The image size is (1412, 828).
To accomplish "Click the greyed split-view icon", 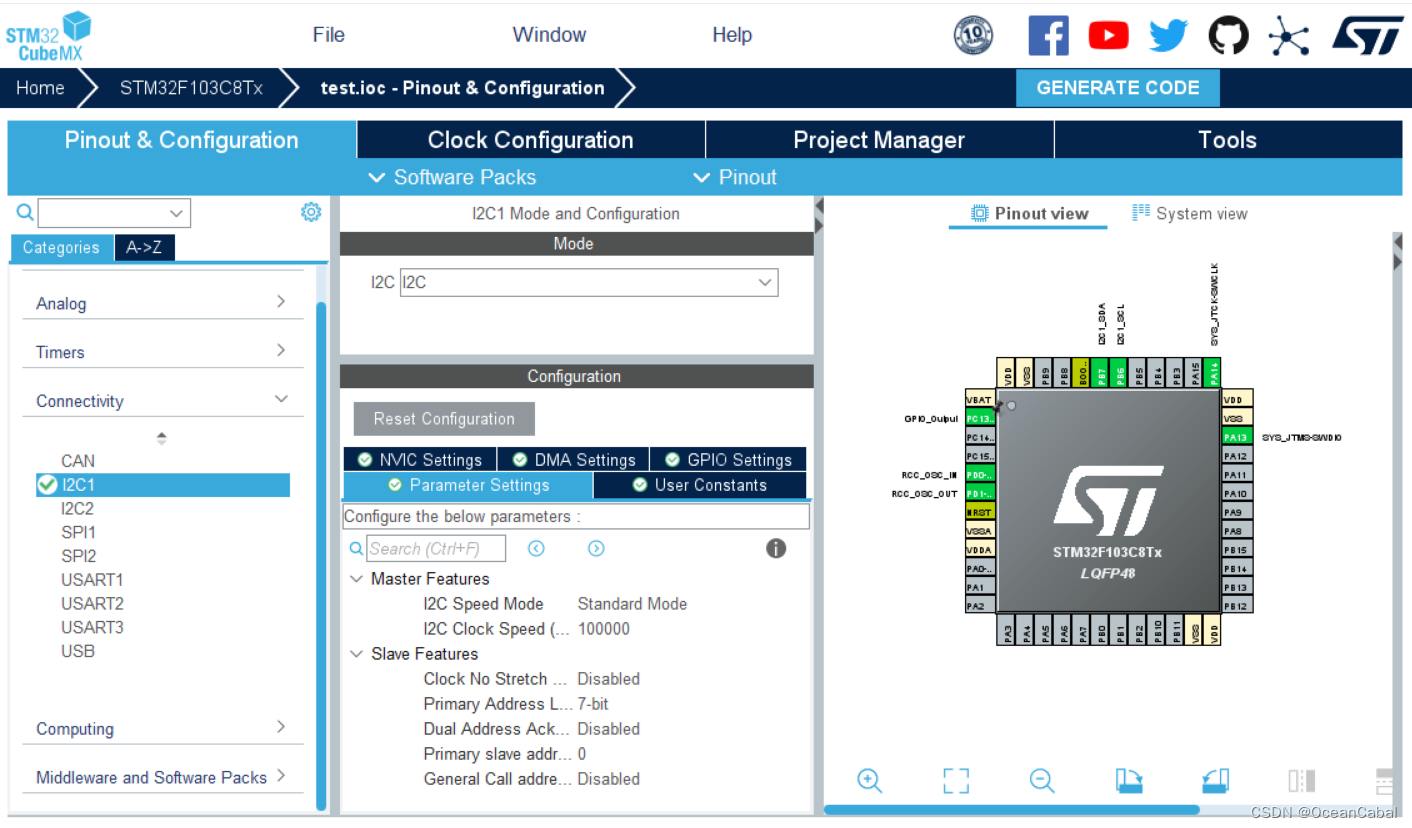I will 1301,781.
